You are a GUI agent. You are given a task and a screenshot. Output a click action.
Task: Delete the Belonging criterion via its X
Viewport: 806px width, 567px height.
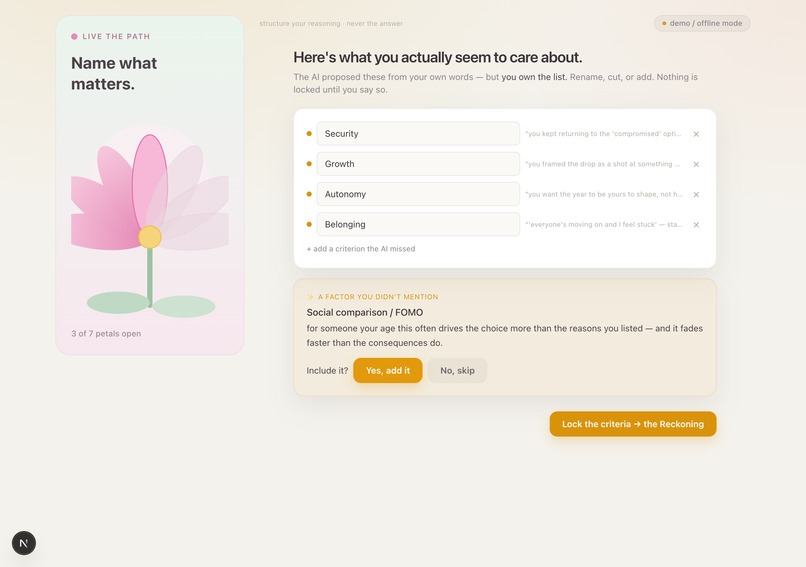tap(696, 225)
